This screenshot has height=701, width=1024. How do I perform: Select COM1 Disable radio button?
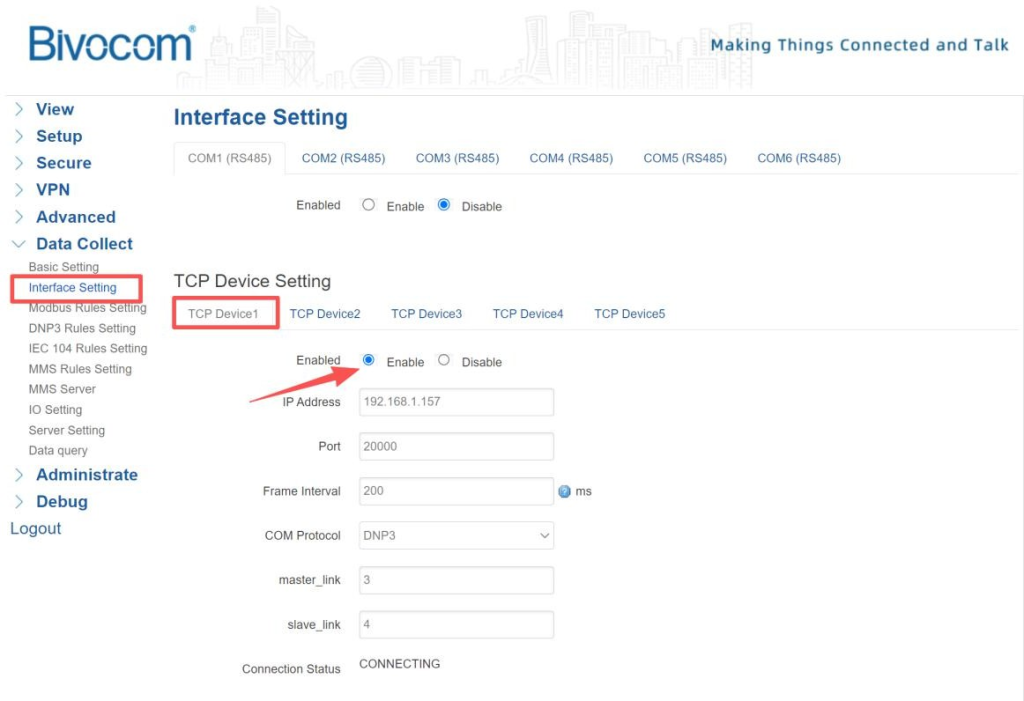[x=444, y=205]
